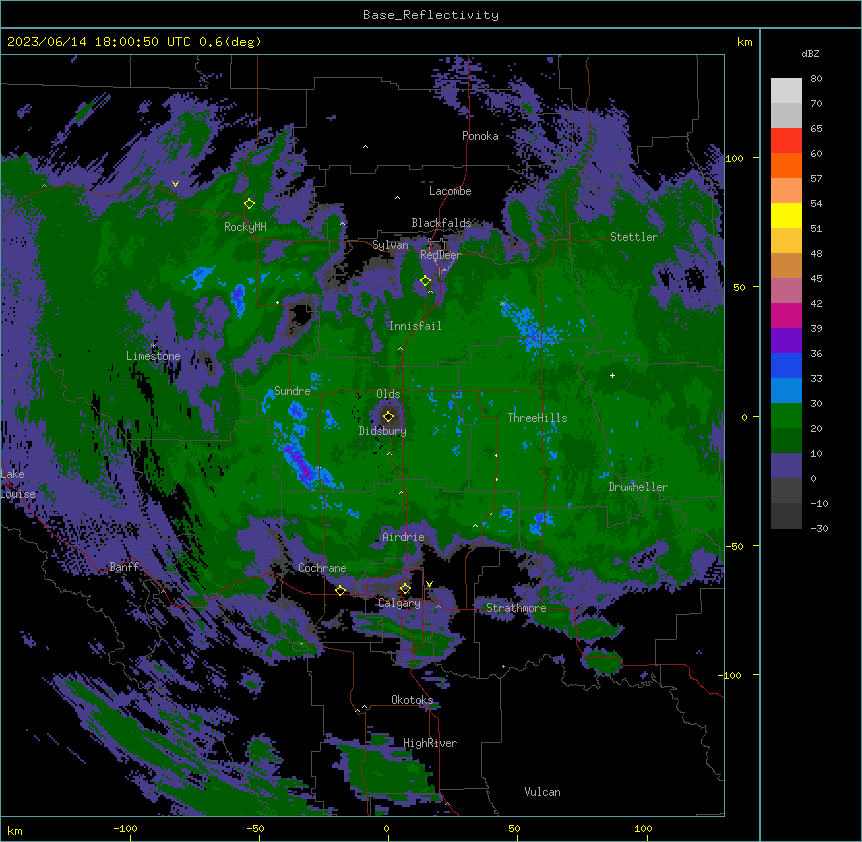The image size is (862, 842).
Task: Select the magenta 39-42 dBZ legend swatch
Action: point(786,315)
